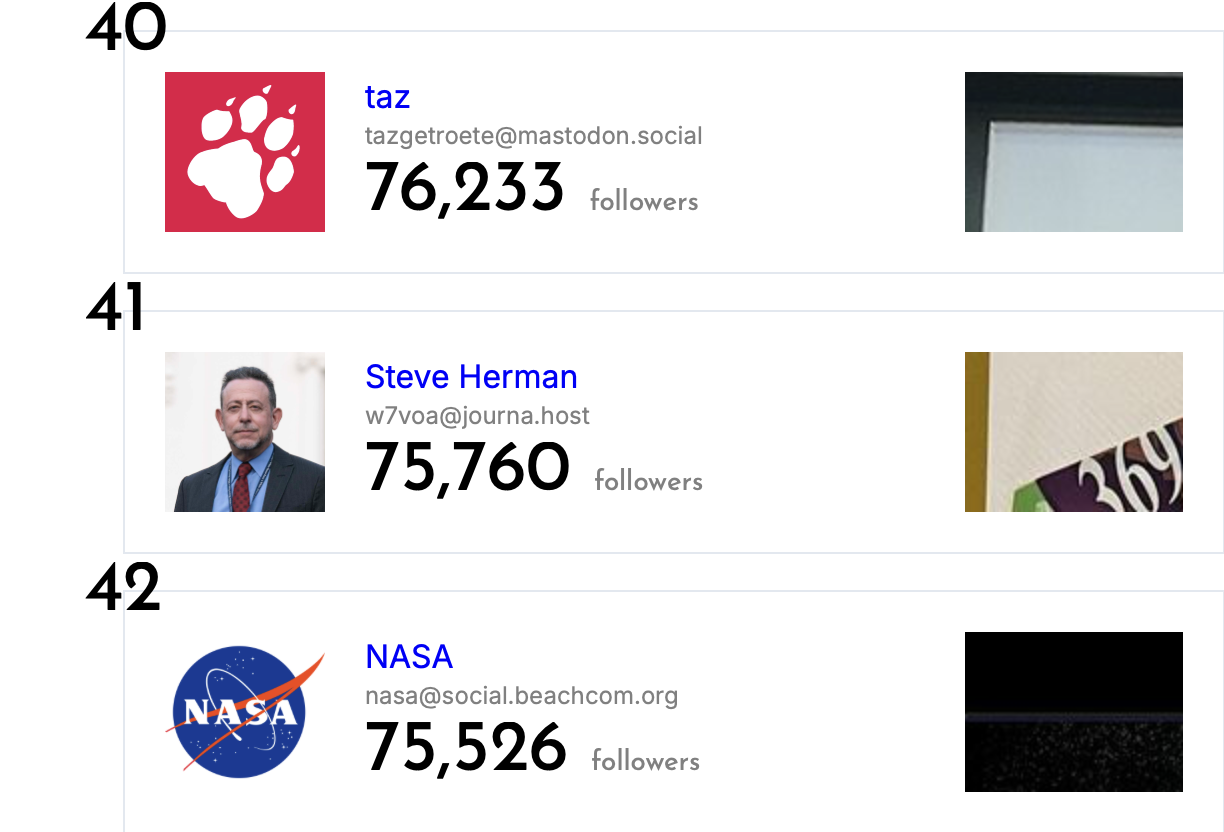Click the rank number 40
Viewport: 1224px width, 832px height.
(125, 30)
